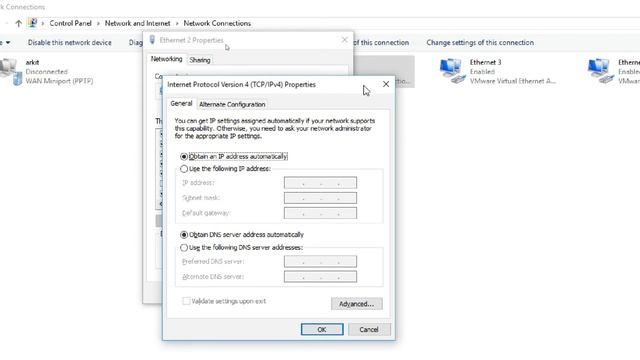Select Obtain DNS server address automatically radio

click(184, 235)
